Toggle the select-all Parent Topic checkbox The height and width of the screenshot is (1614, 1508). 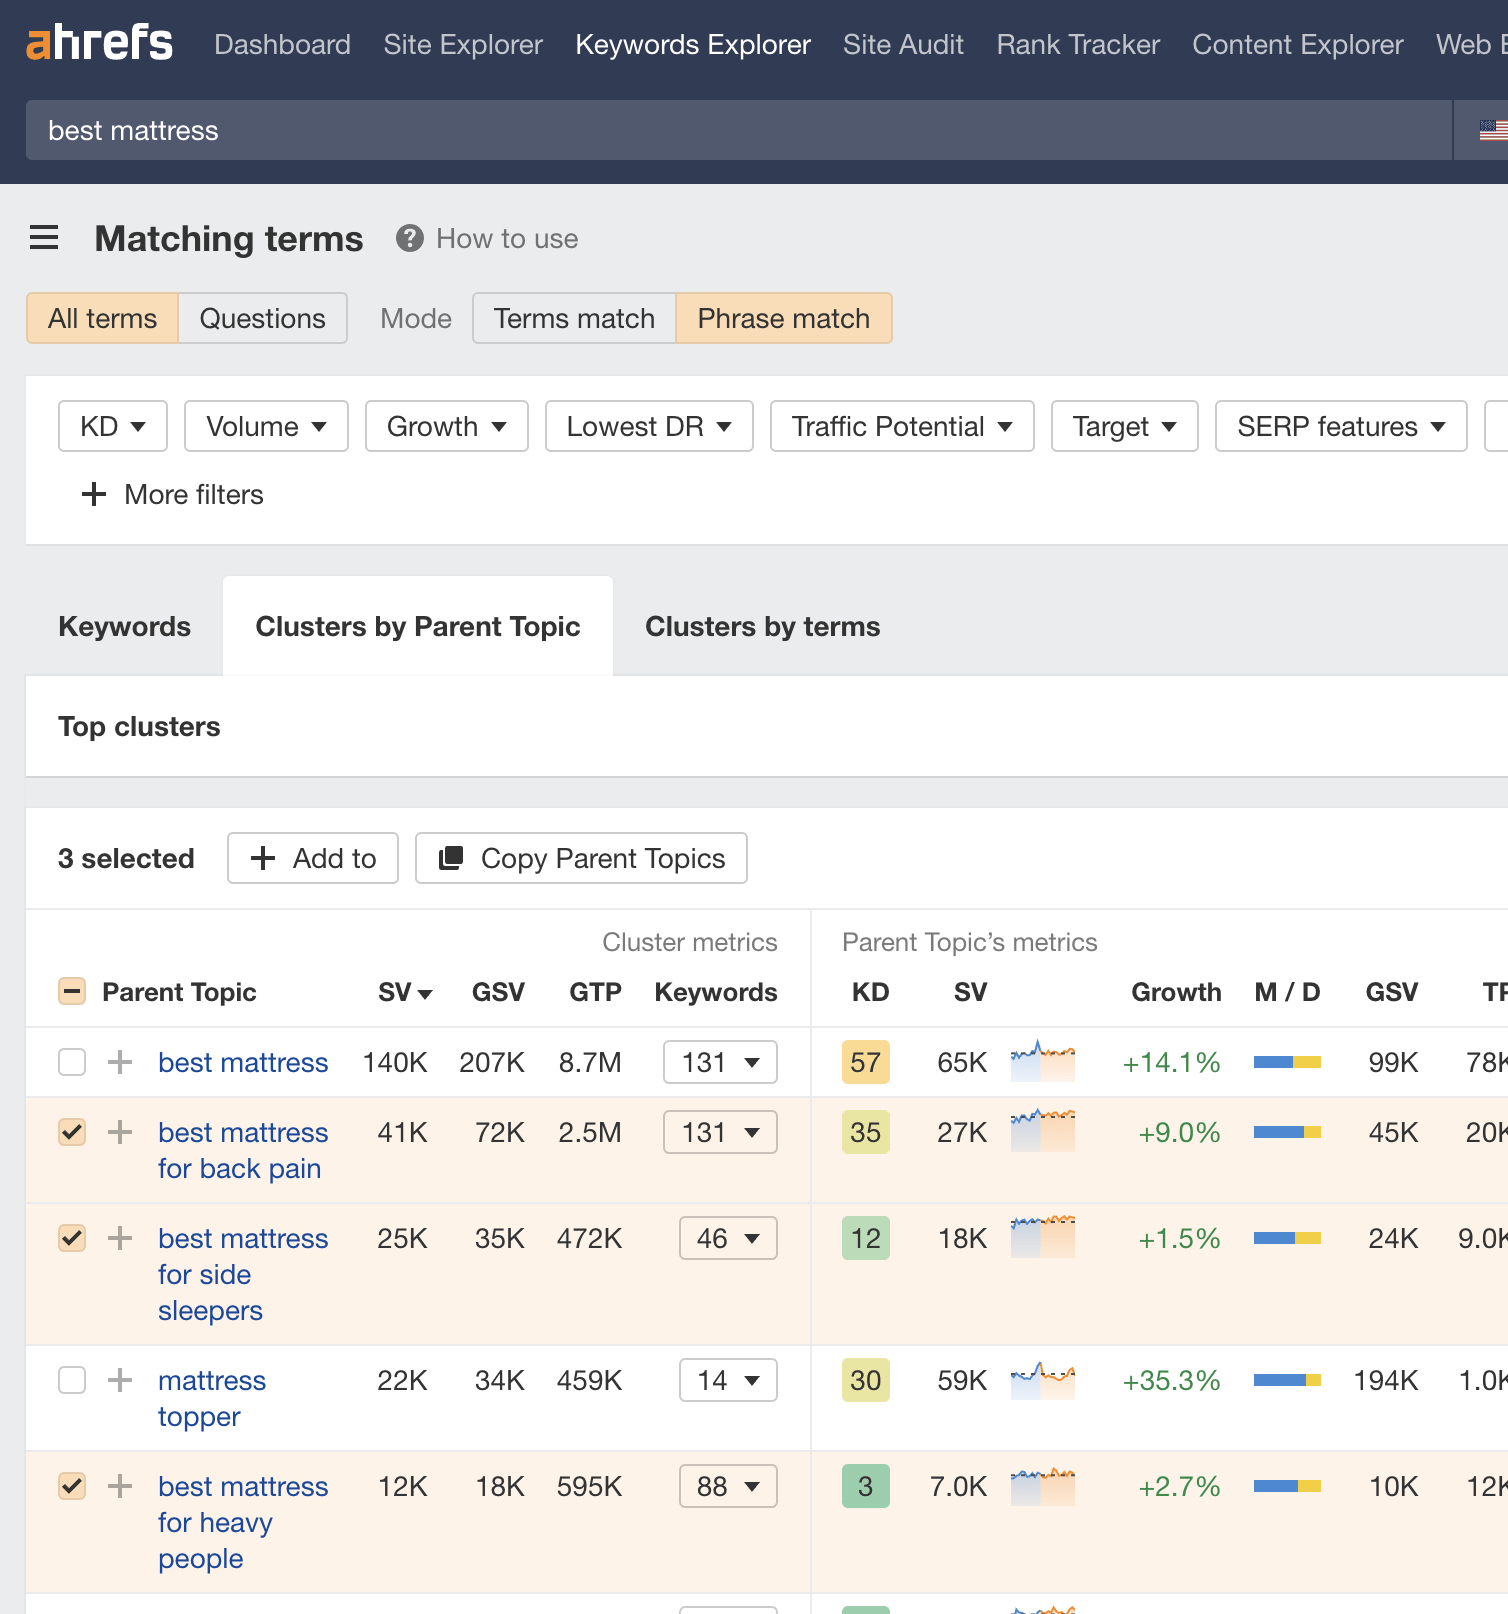click(x=72, y=992)
